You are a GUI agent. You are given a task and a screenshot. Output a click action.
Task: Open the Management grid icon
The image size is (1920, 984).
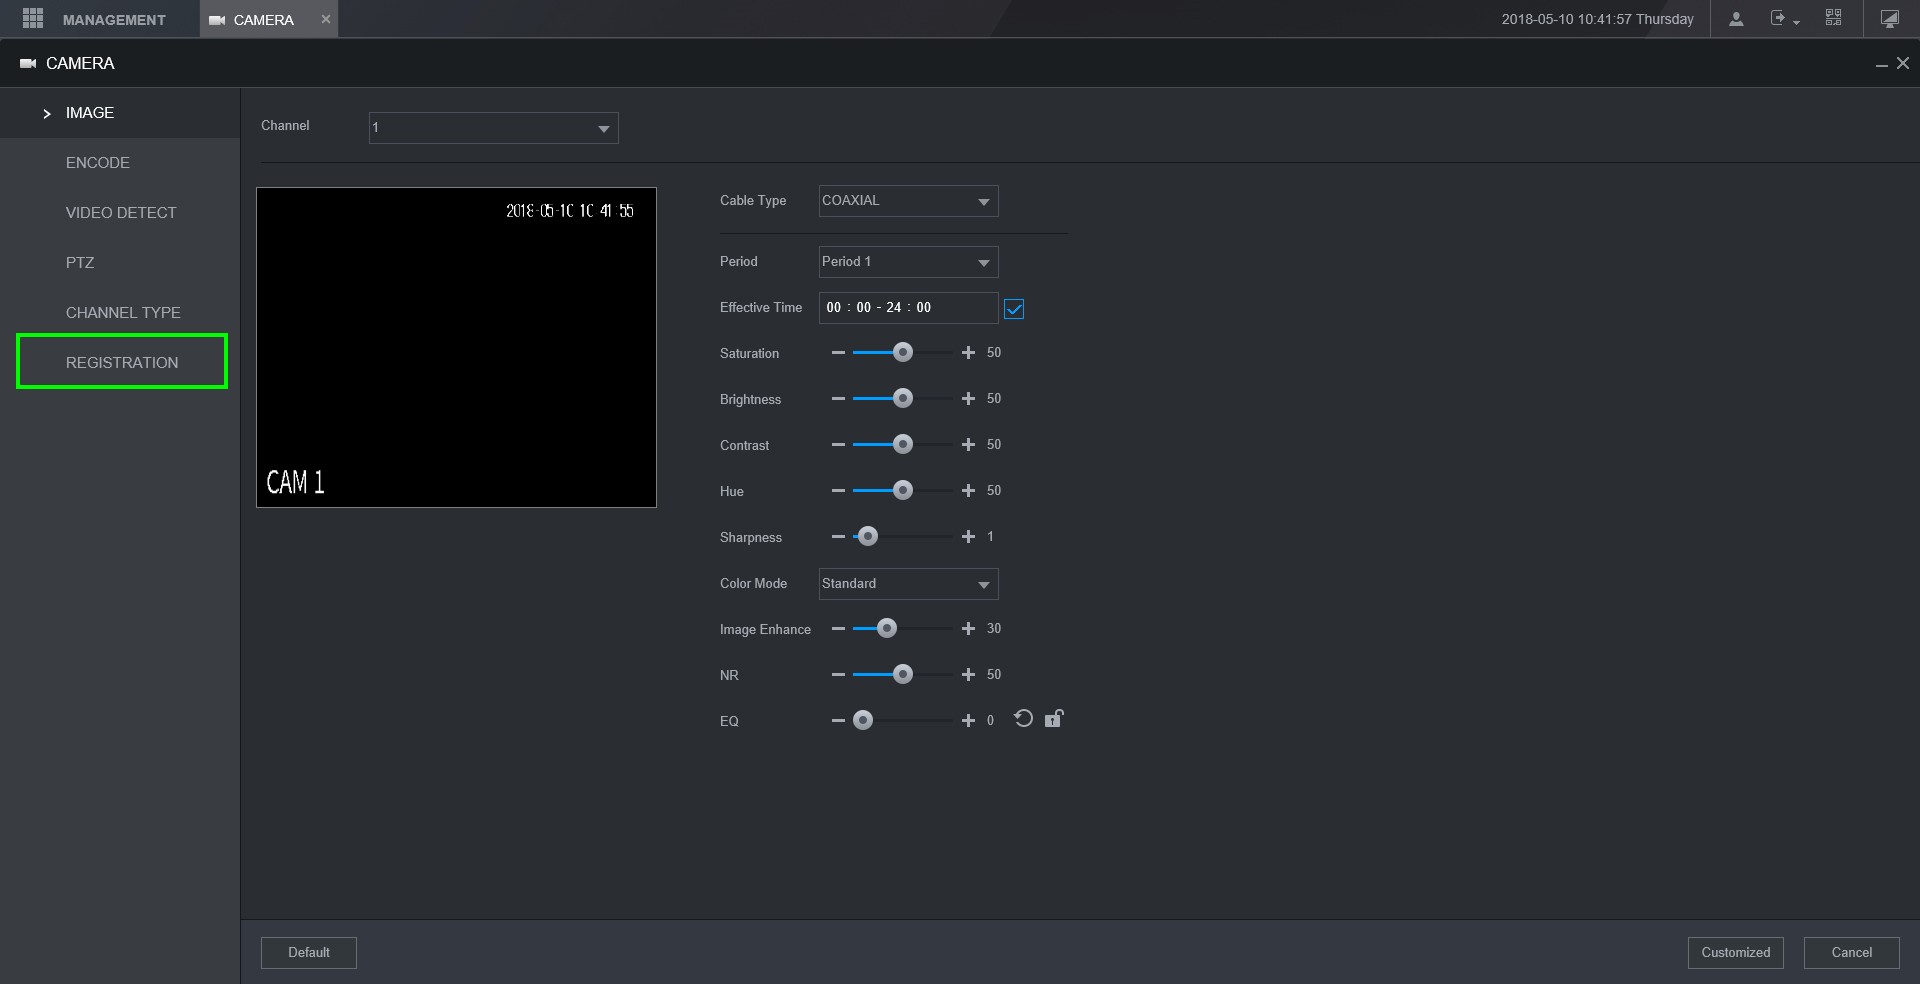click(x=33, y=18)
